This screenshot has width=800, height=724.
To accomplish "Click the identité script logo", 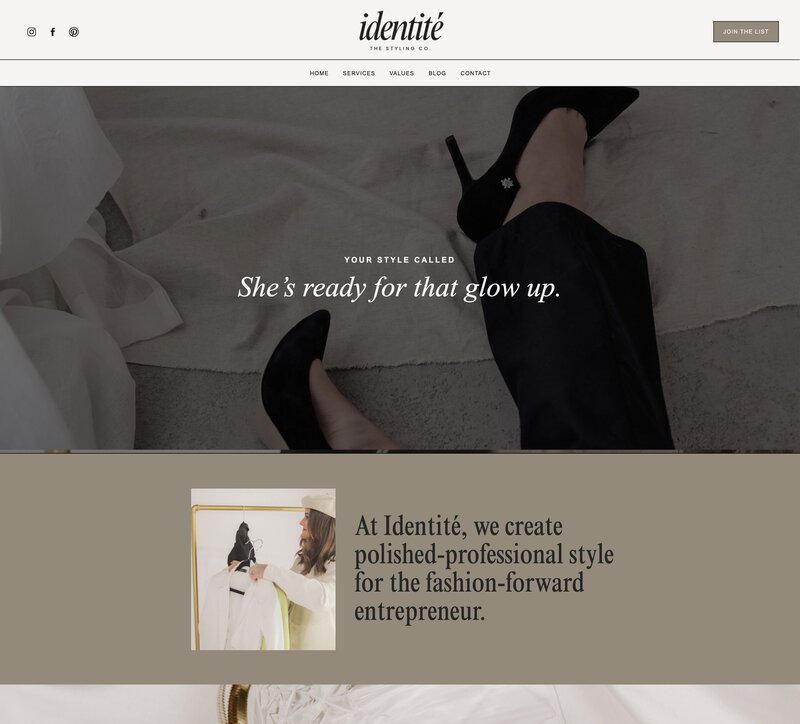I will 401,27.
